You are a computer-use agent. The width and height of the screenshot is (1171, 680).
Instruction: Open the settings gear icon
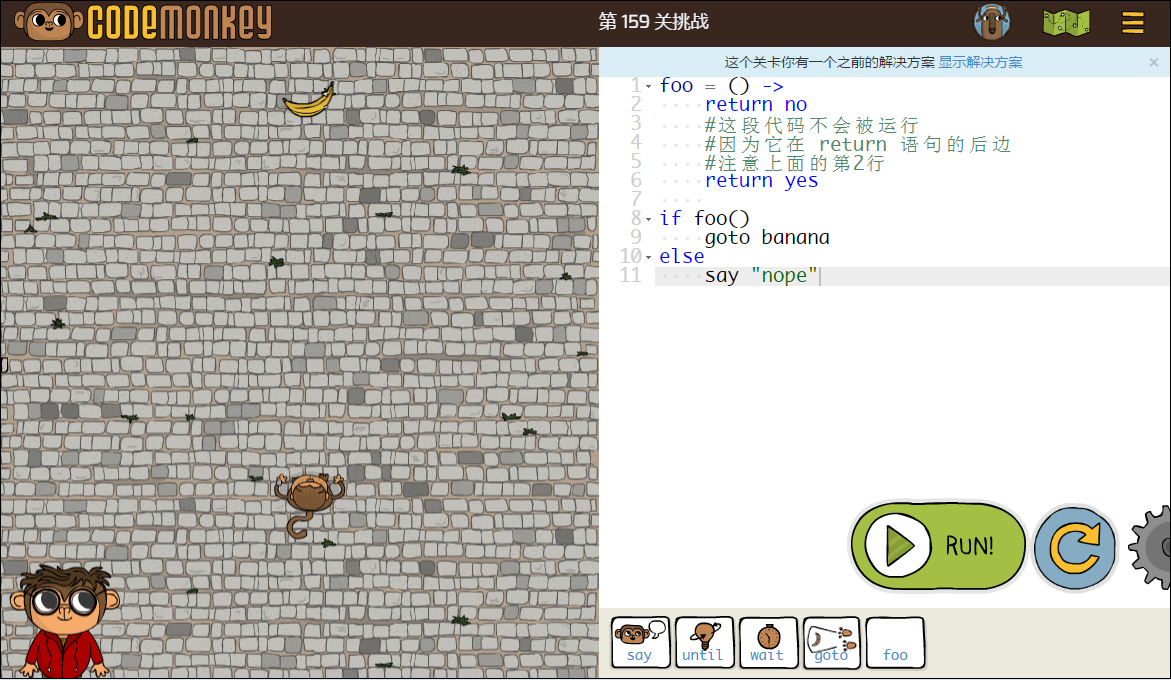[1150, 547]
